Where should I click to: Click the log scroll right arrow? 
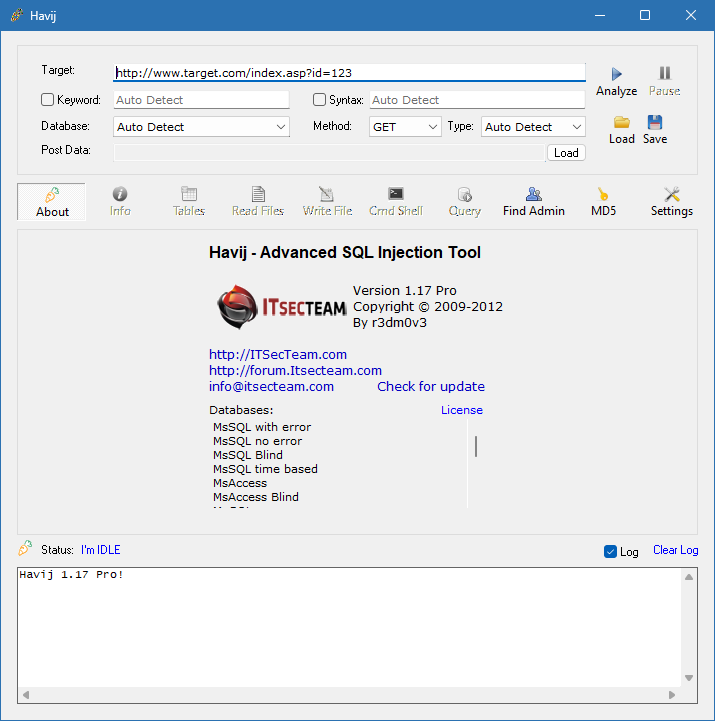coord(672,695)
